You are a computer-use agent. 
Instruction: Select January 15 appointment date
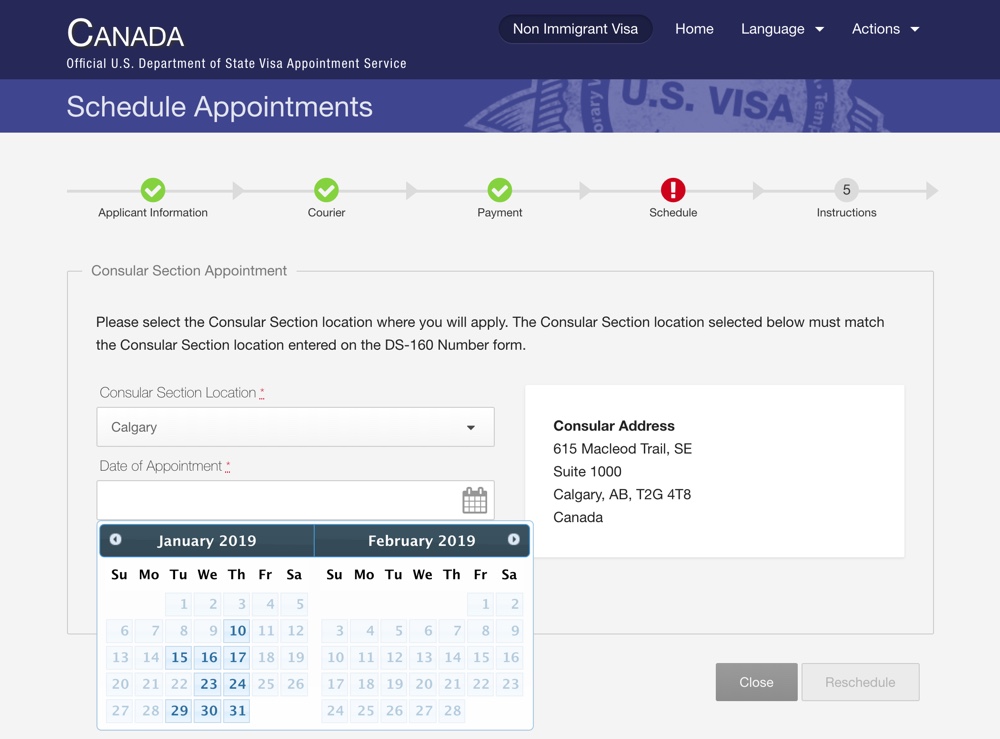tap(179, 657)
